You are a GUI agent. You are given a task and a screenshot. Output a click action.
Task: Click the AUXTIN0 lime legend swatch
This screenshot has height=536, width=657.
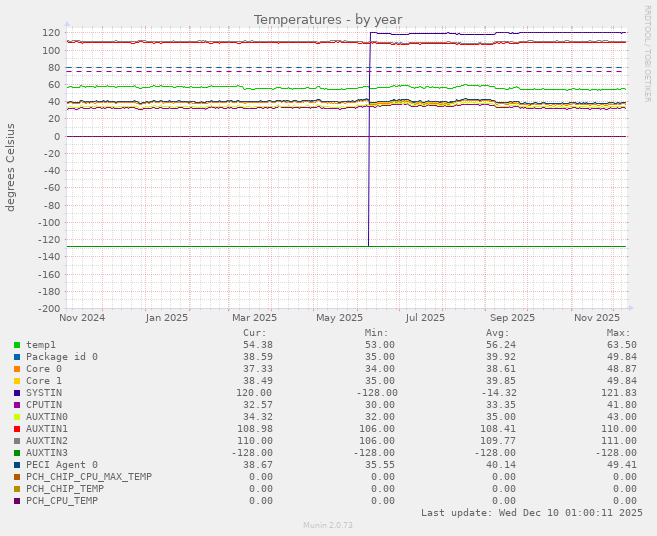(17, 417)
